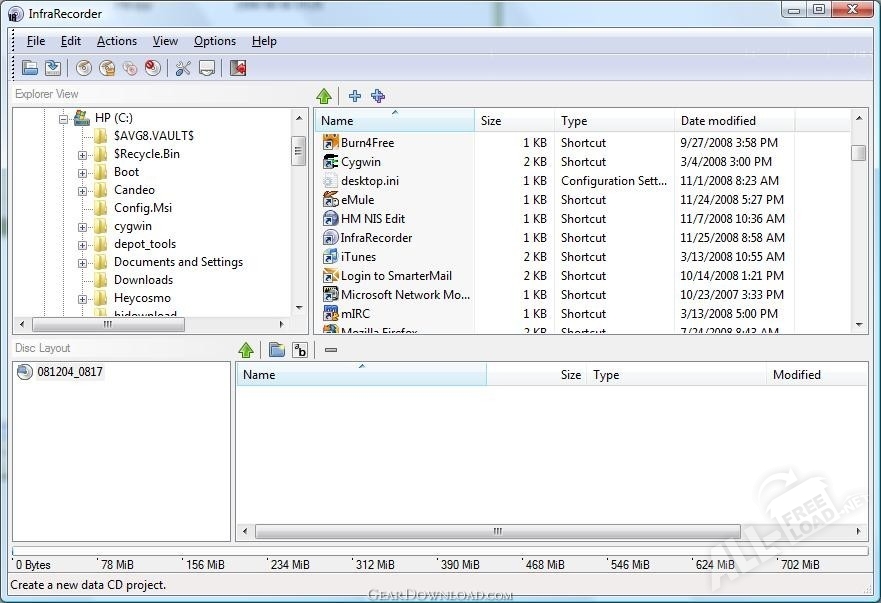The image size is (881, 603).
Task: Add selected files with single plus icon
Action: pos(355,96)
